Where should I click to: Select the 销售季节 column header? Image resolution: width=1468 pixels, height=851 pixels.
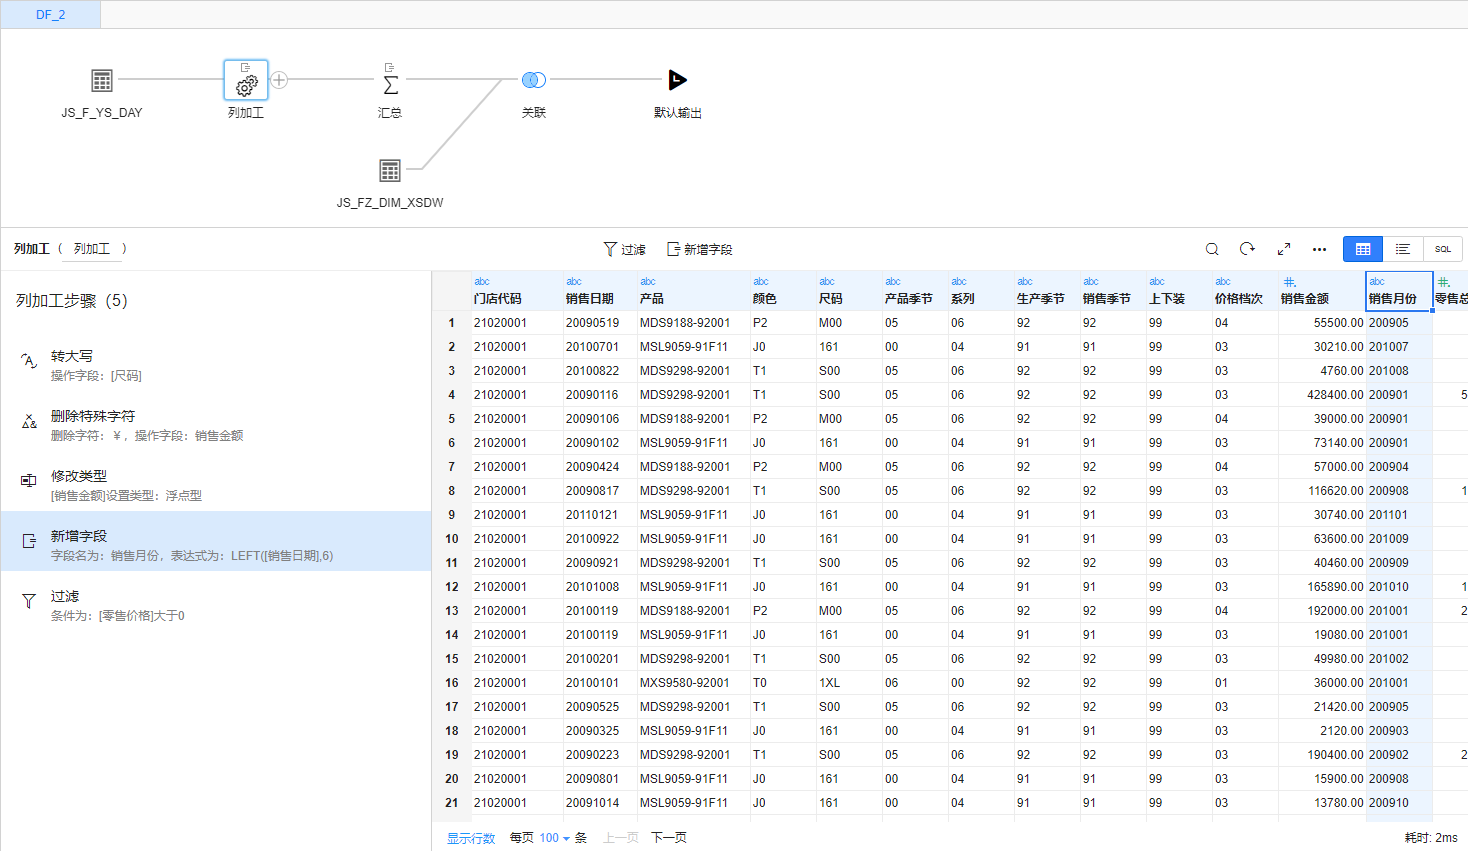pos(1113,291)
